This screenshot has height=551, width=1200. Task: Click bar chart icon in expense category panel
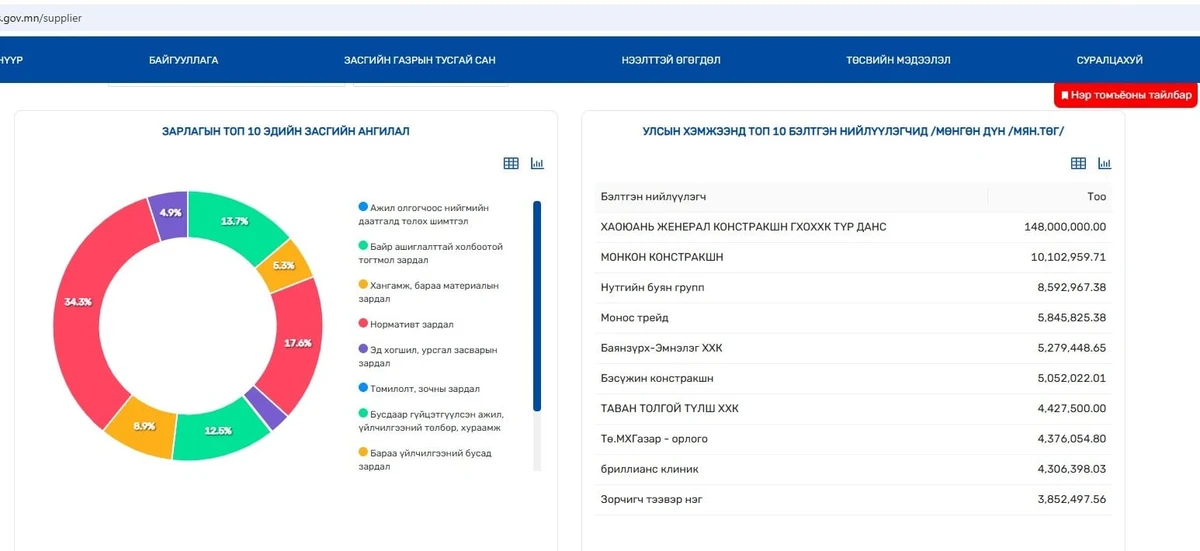(537, 164)
